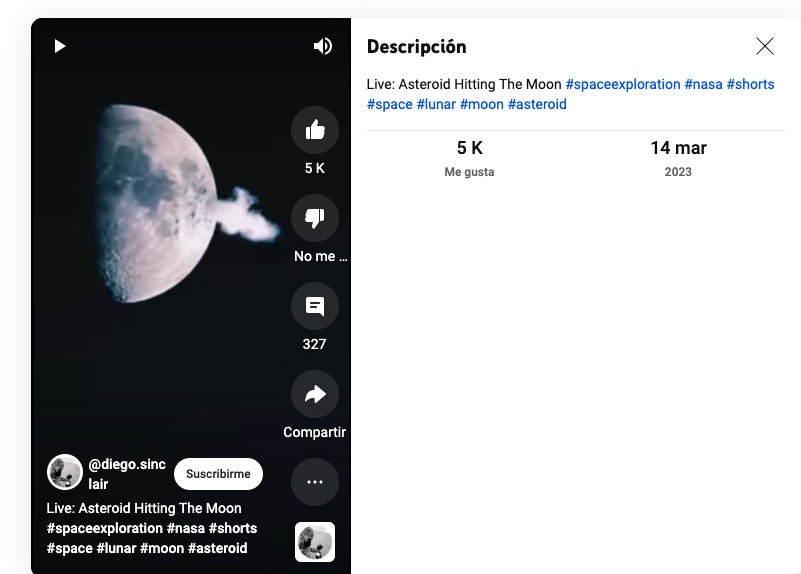This screenshot has width=801, height=574.
Task: Close the Descripción panel
Action: (x=765, y=46)
